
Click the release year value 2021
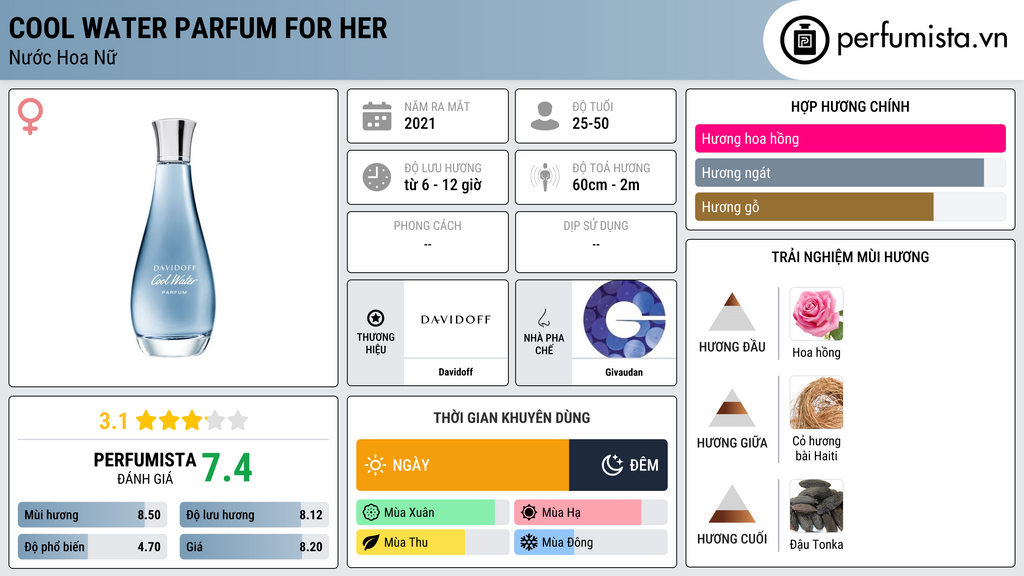(x=419, y=123)
